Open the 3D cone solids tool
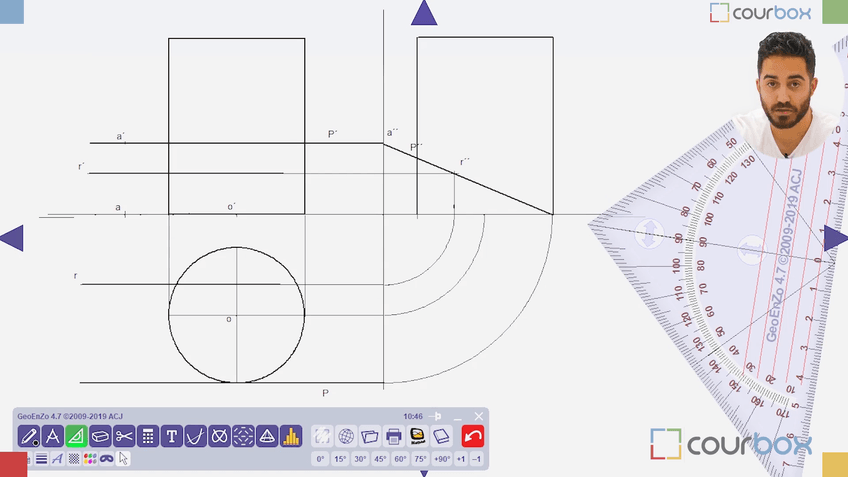848x477 pixels. click(267, 436)
